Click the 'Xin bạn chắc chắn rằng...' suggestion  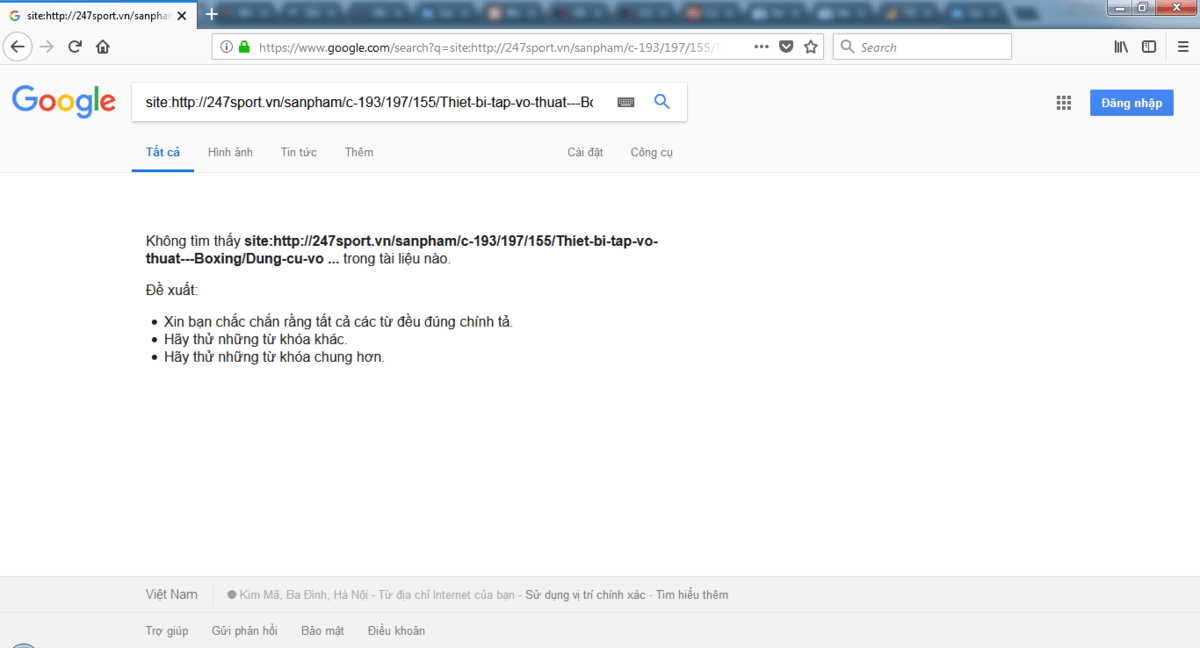pos(338,322)
